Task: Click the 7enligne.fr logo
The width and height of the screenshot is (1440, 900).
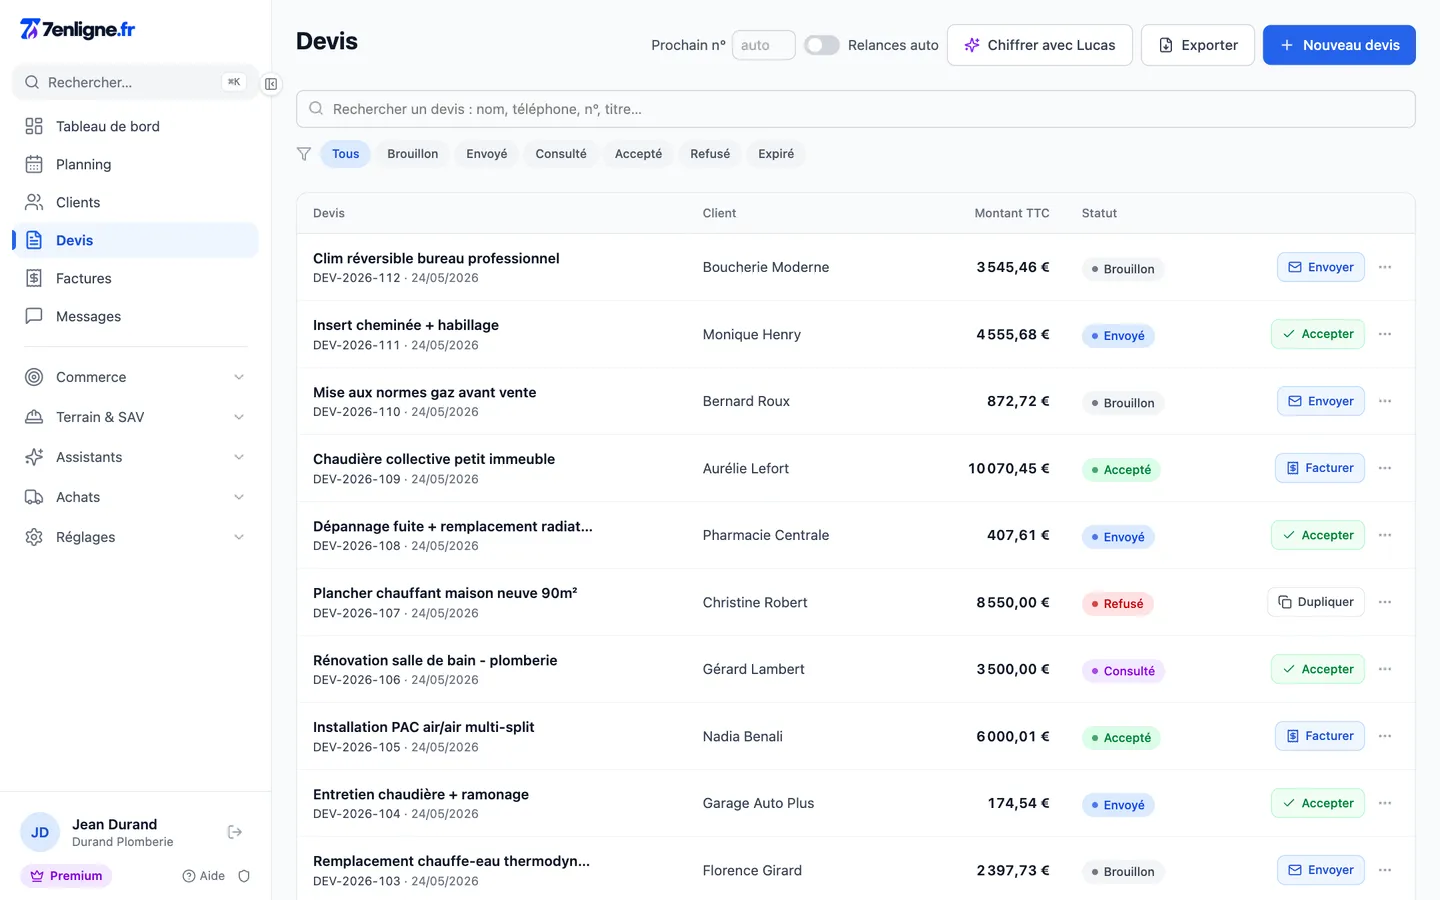Action: [78, 29]
